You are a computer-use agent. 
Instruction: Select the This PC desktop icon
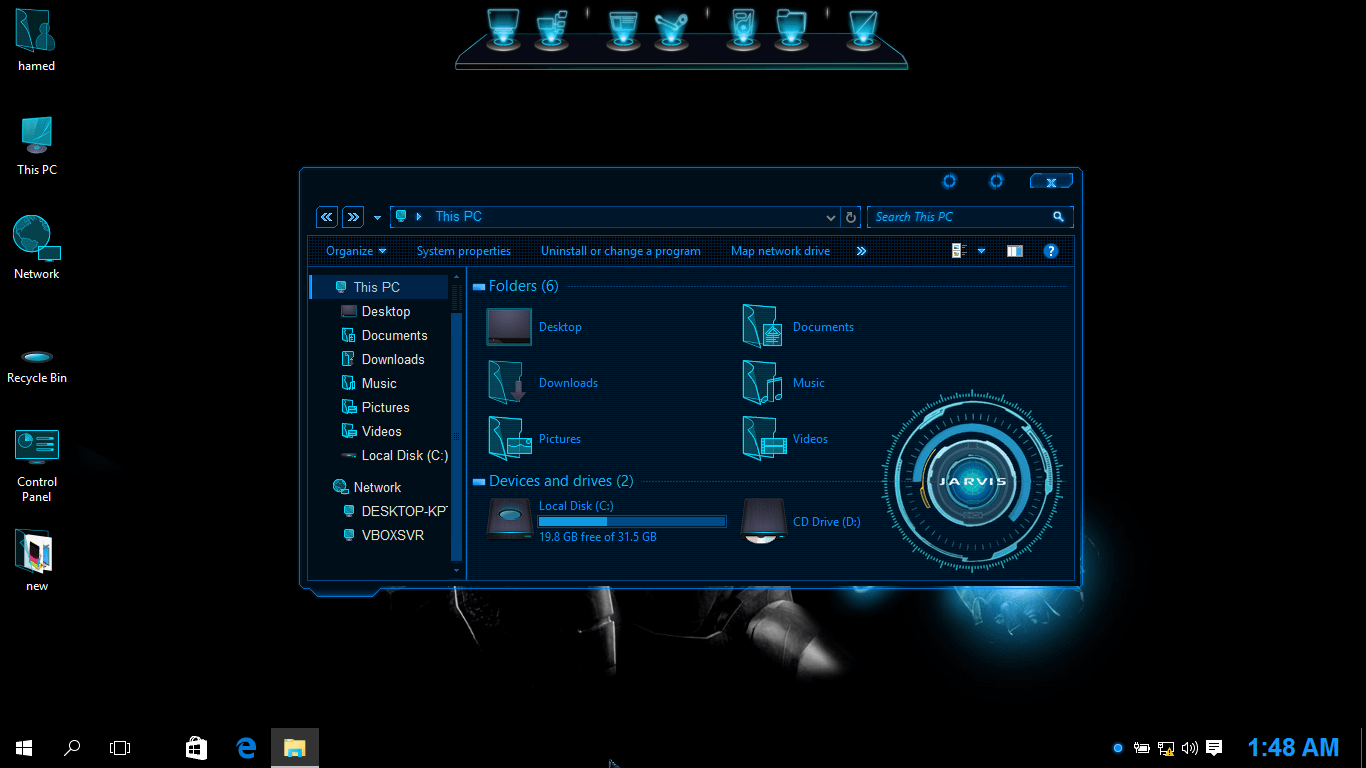pos(37,145)
